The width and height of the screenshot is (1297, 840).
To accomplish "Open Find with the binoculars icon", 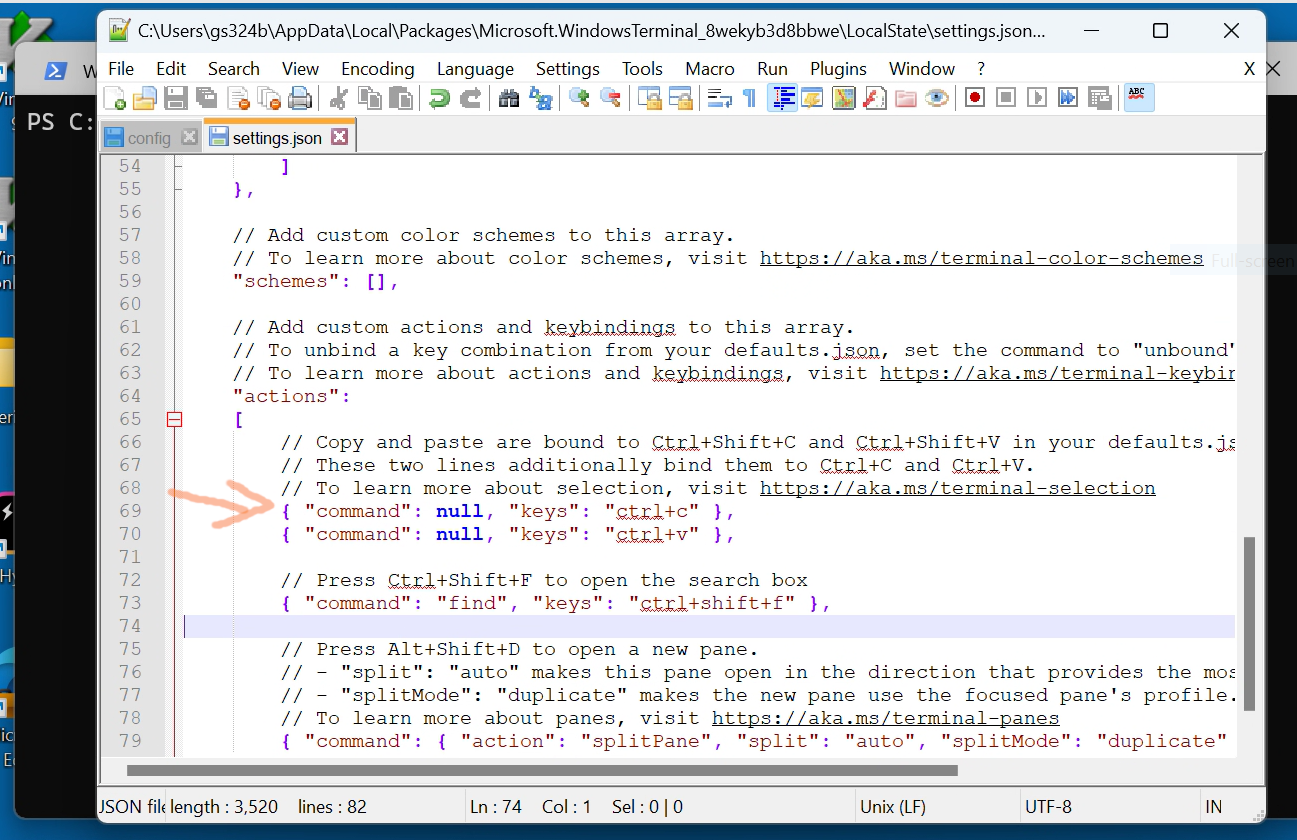I will [x=508, y=98].
